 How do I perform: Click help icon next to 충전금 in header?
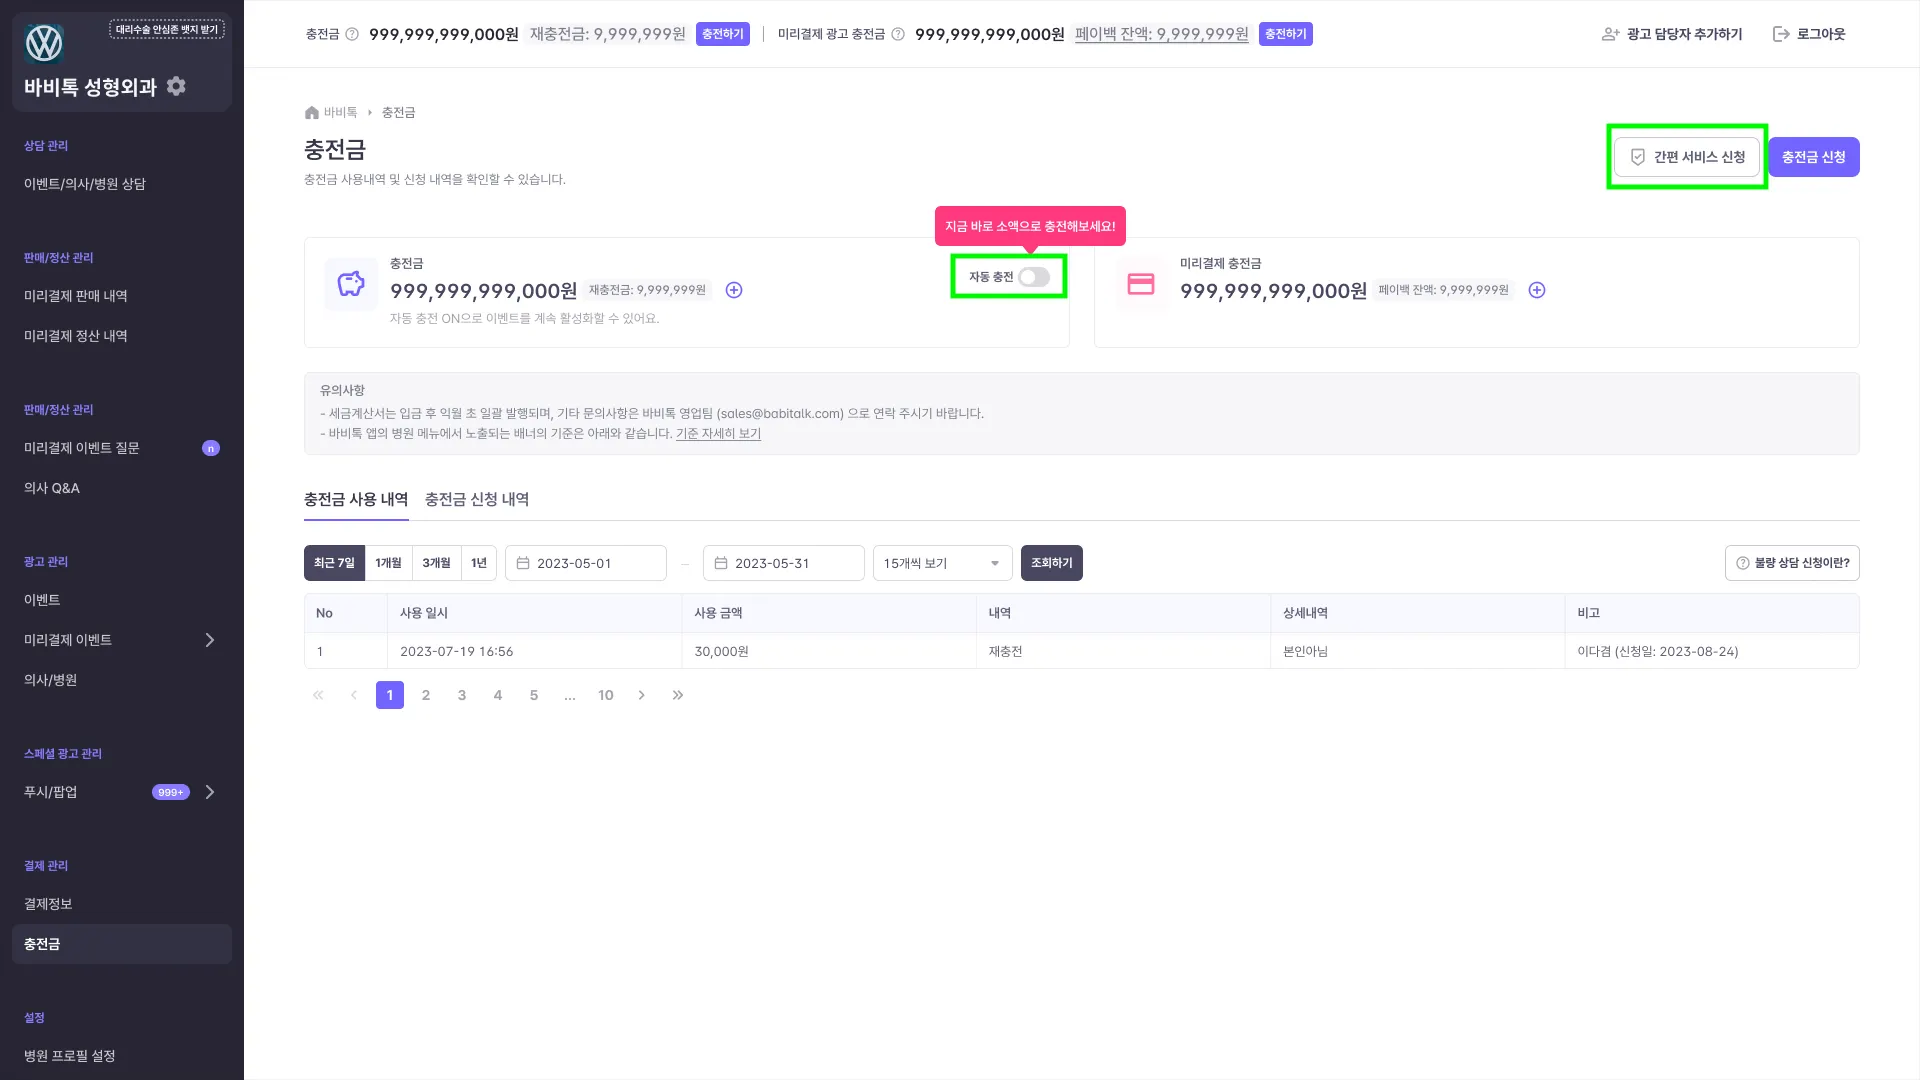[x=352, y=34]
